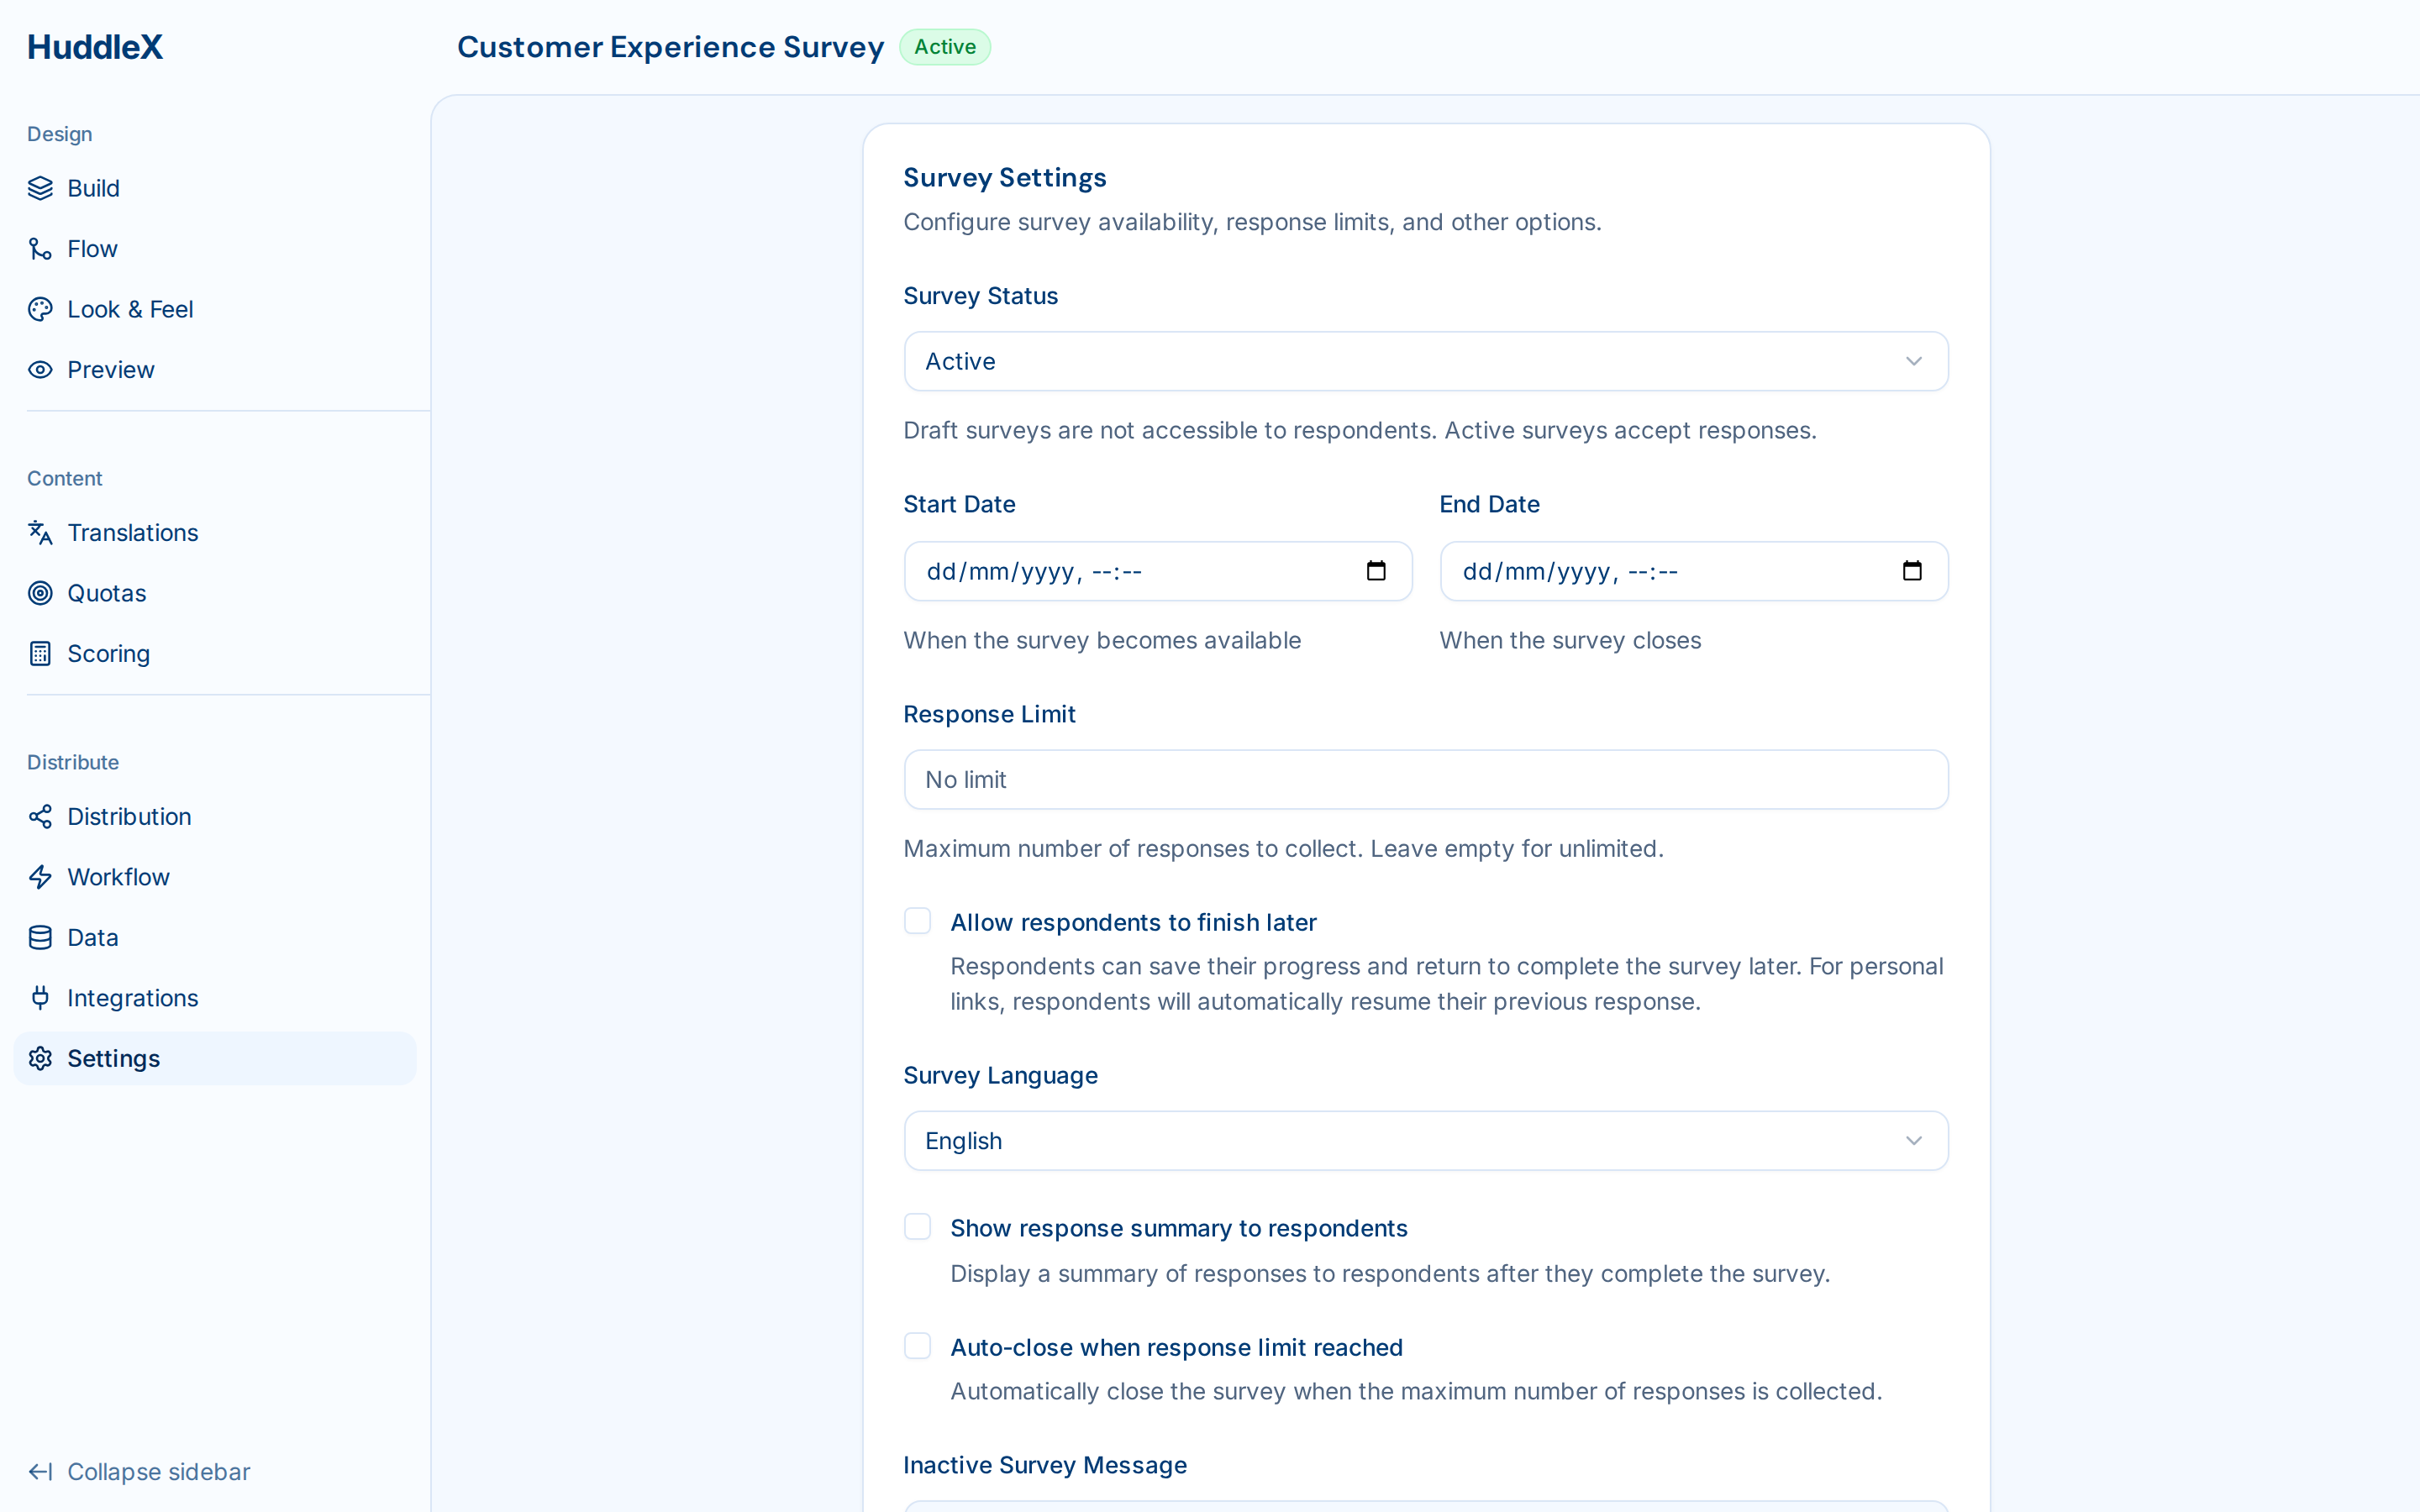
Task: Click the Inactive Survey Message label
Action: click(x=1045, y=1465)
